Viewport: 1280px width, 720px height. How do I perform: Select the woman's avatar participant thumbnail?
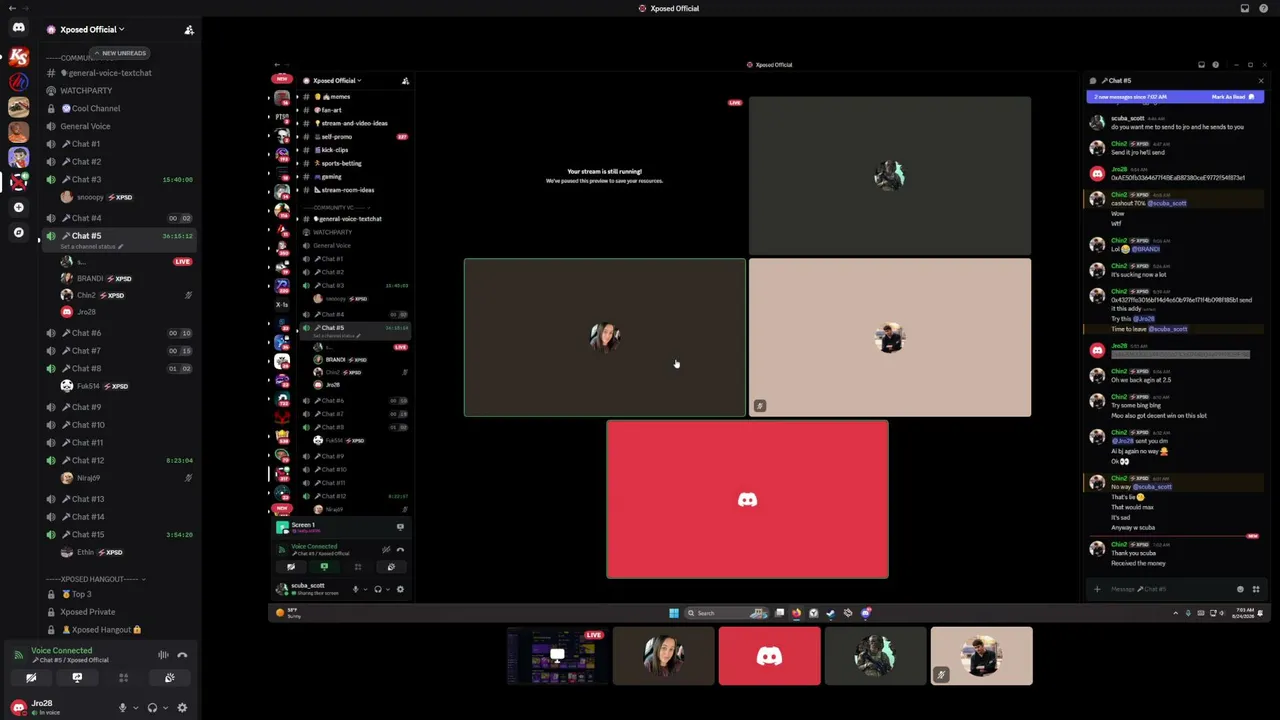pyautogui.click(x=663, y=656)
